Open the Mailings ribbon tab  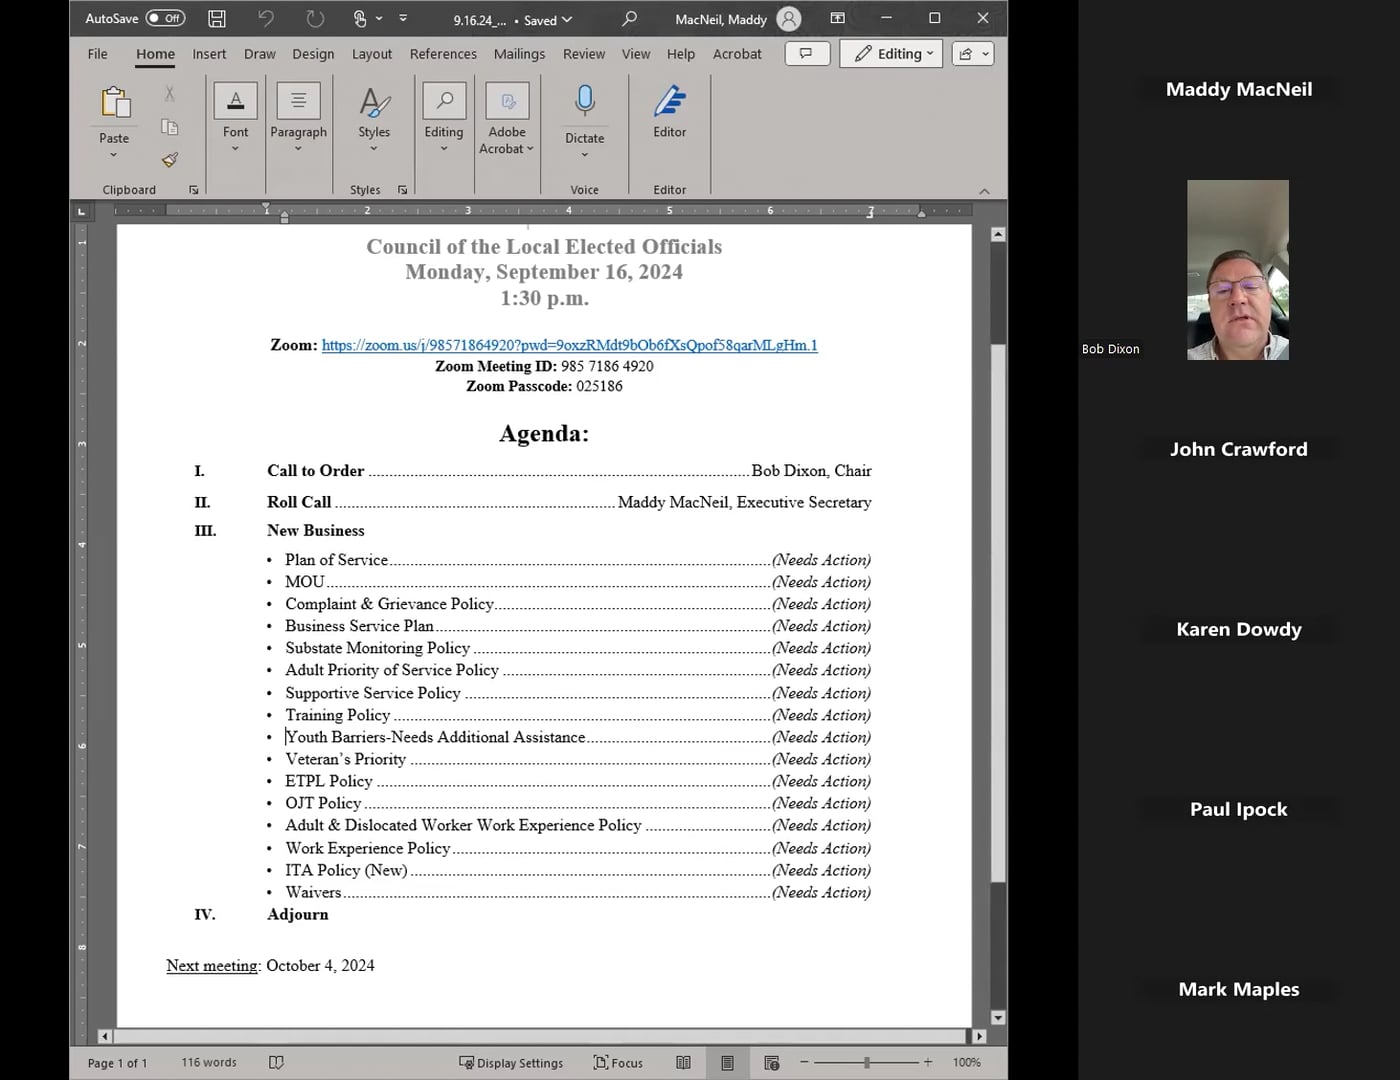tap(519, 54)
